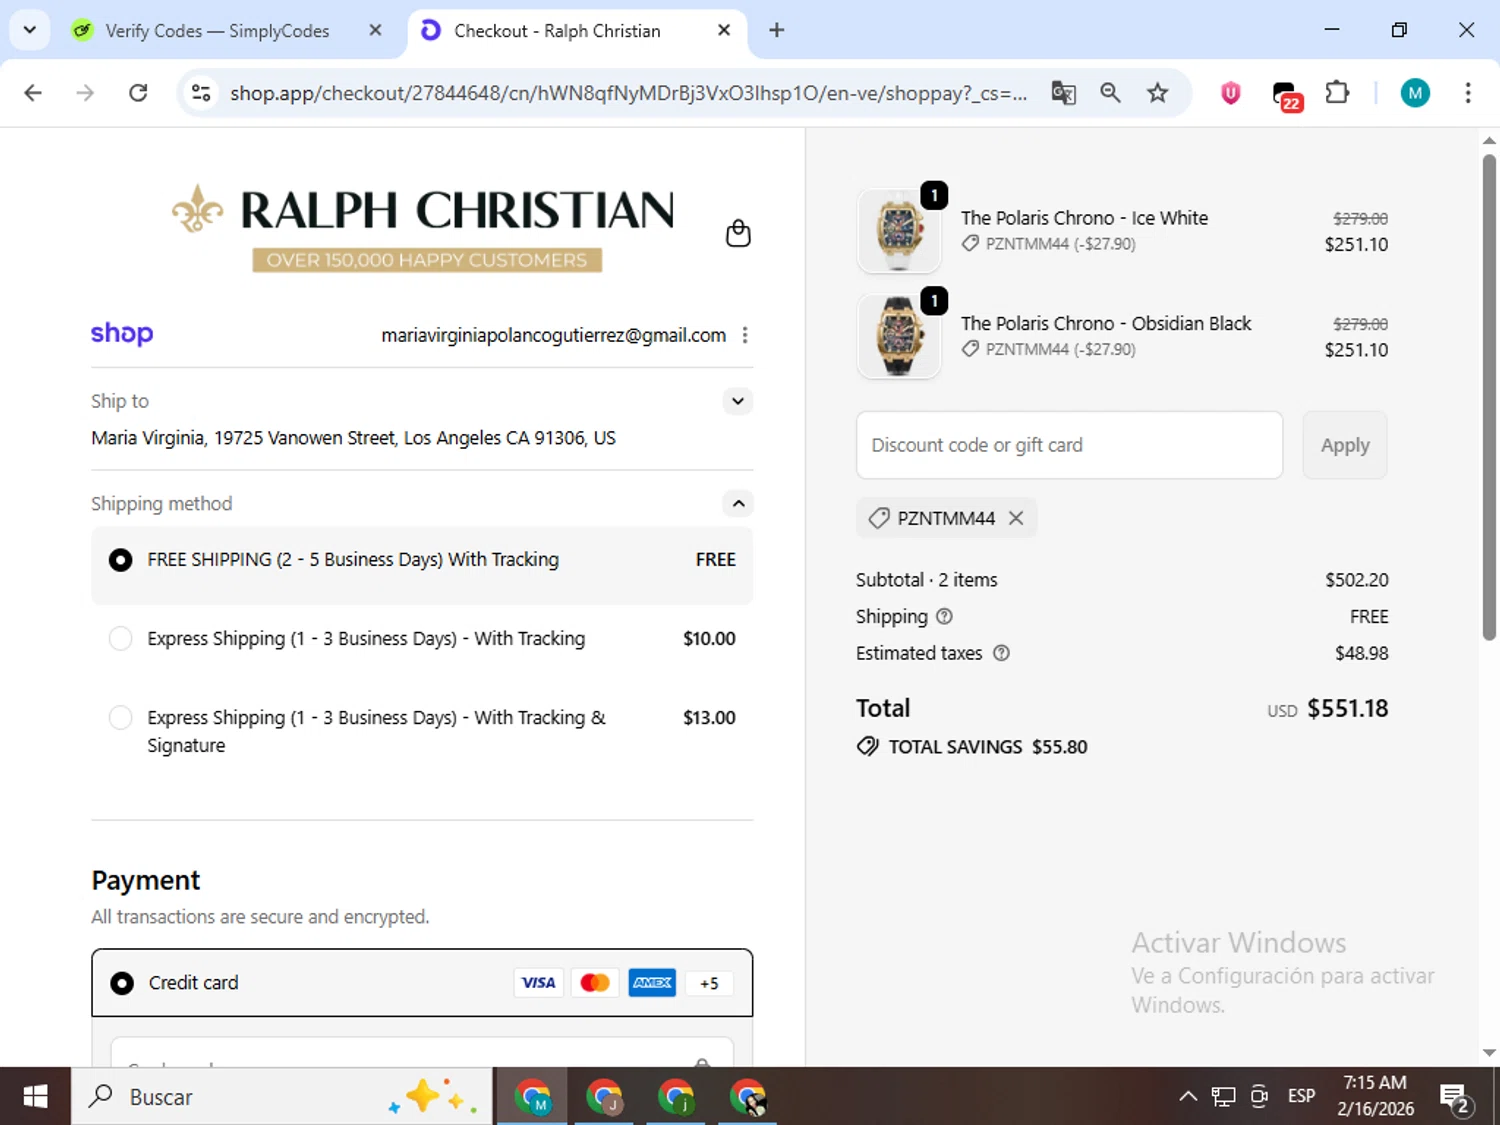This screenshot has width=1500, height=1125.
Task: Click the Total Savings tag icon
Action: point(868,747)
